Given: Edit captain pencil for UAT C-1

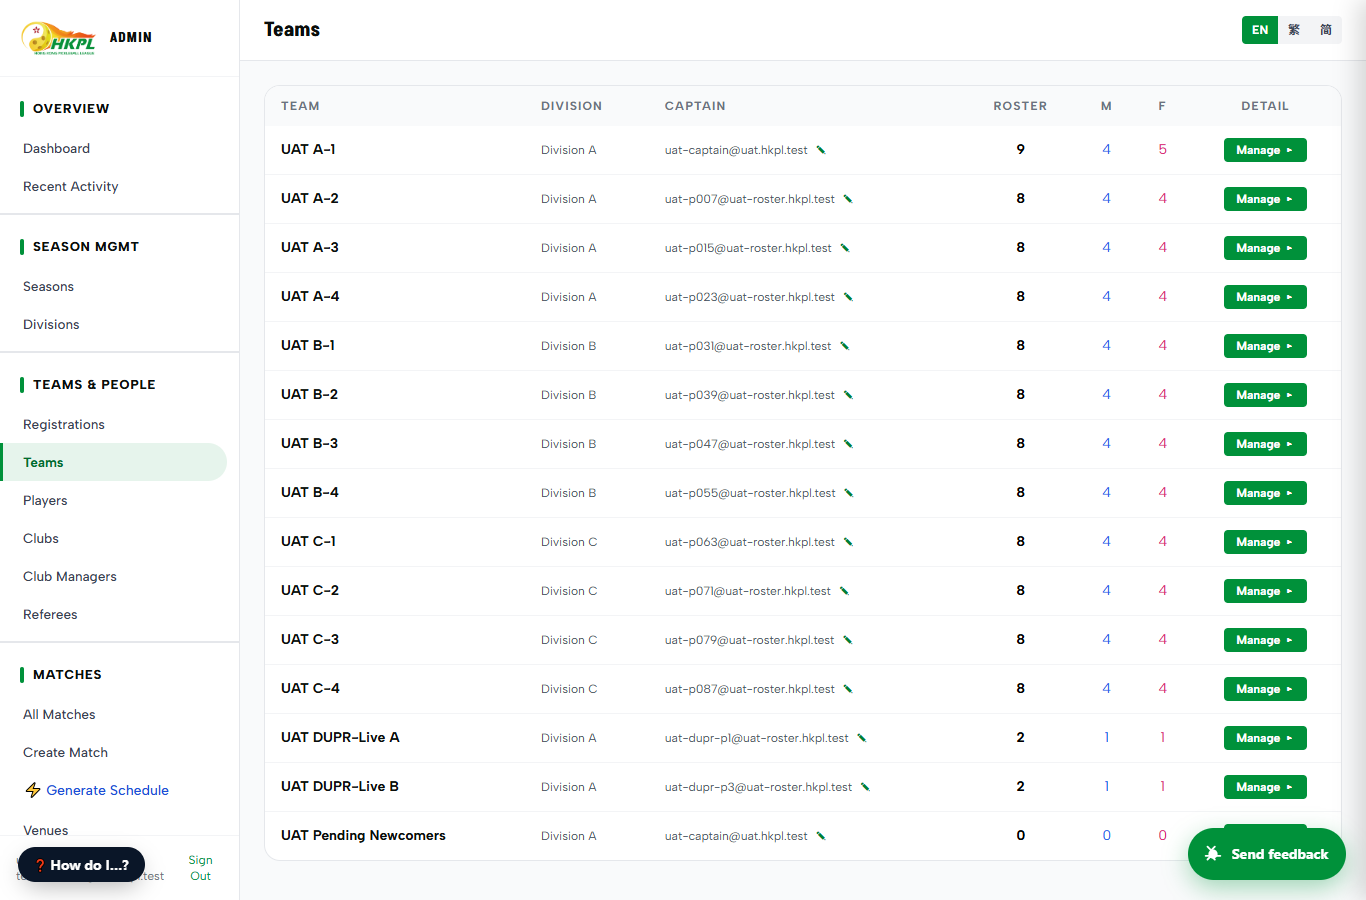Looking at the screenshot, I should click(848, 542).
